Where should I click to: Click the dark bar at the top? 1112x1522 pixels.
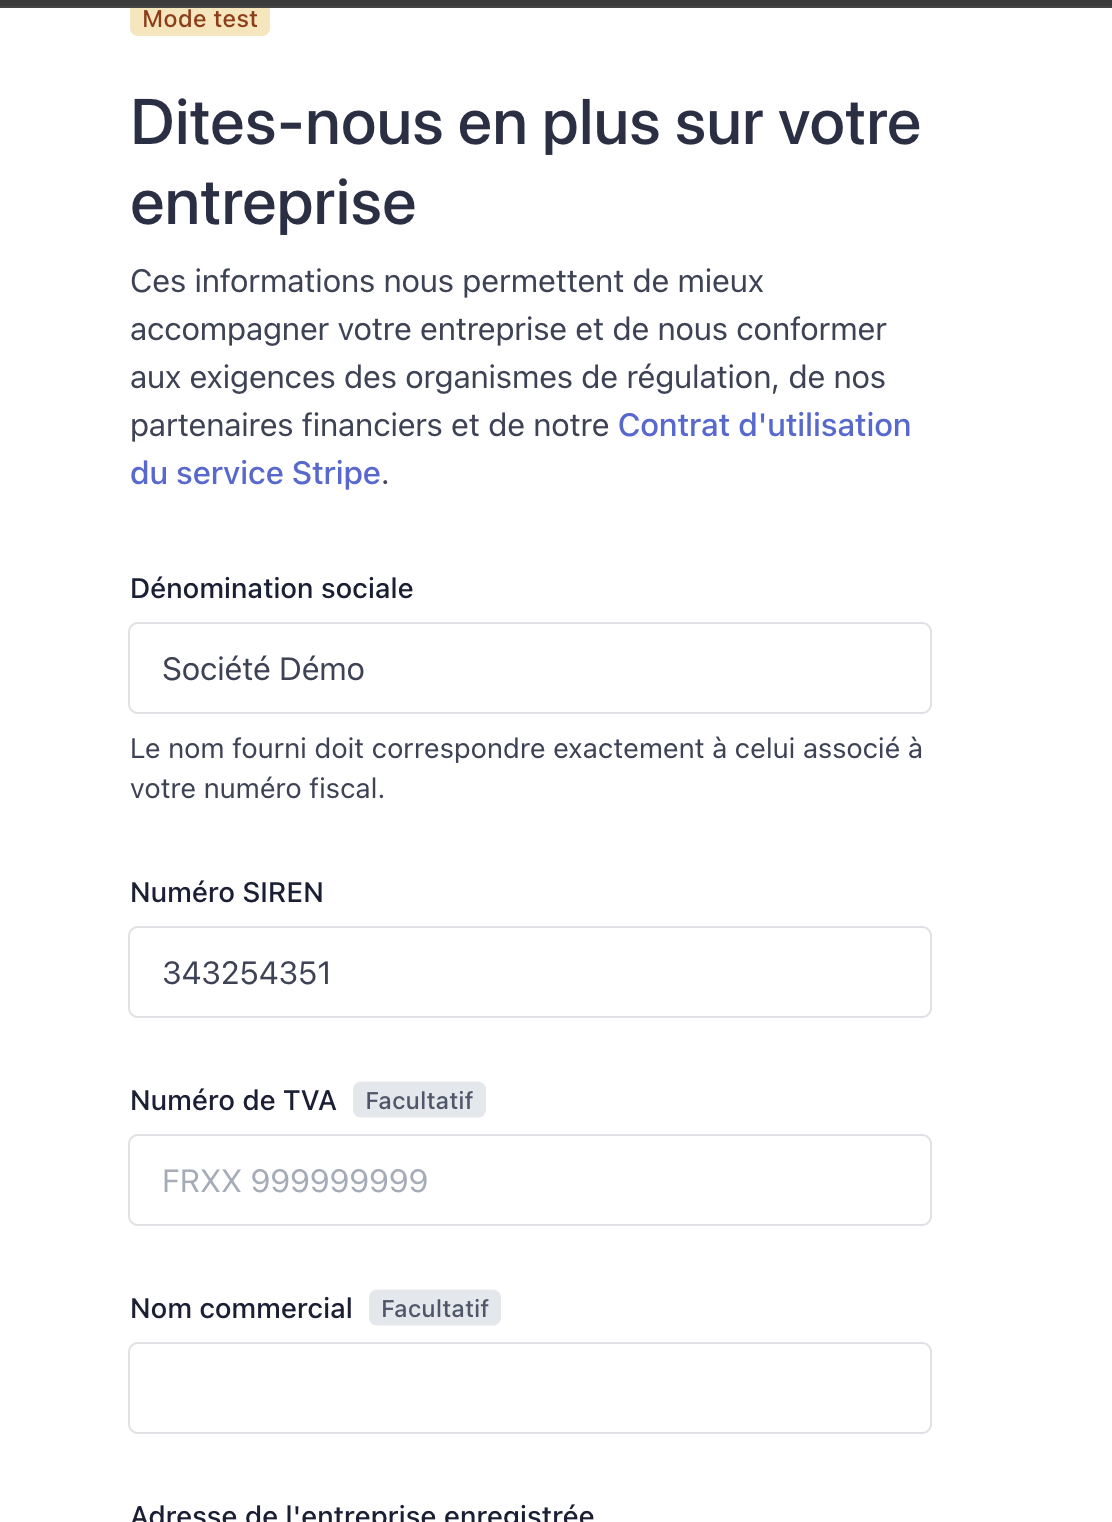tap(556, 3)
